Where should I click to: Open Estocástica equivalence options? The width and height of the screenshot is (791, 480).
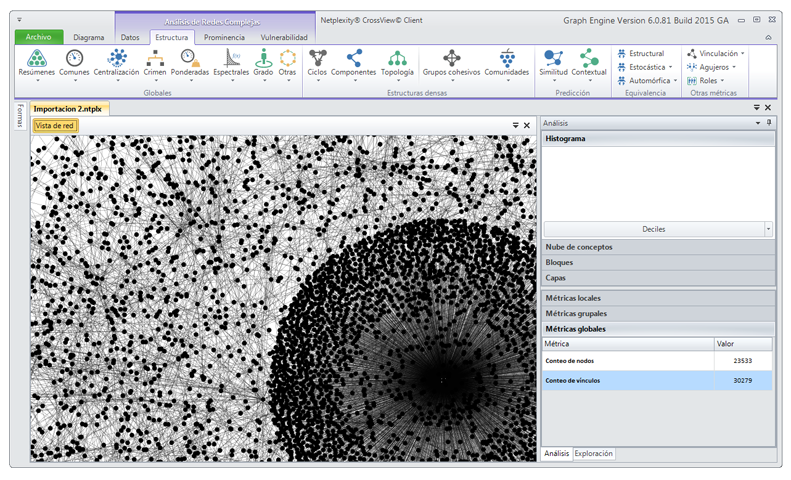[645, 67]
